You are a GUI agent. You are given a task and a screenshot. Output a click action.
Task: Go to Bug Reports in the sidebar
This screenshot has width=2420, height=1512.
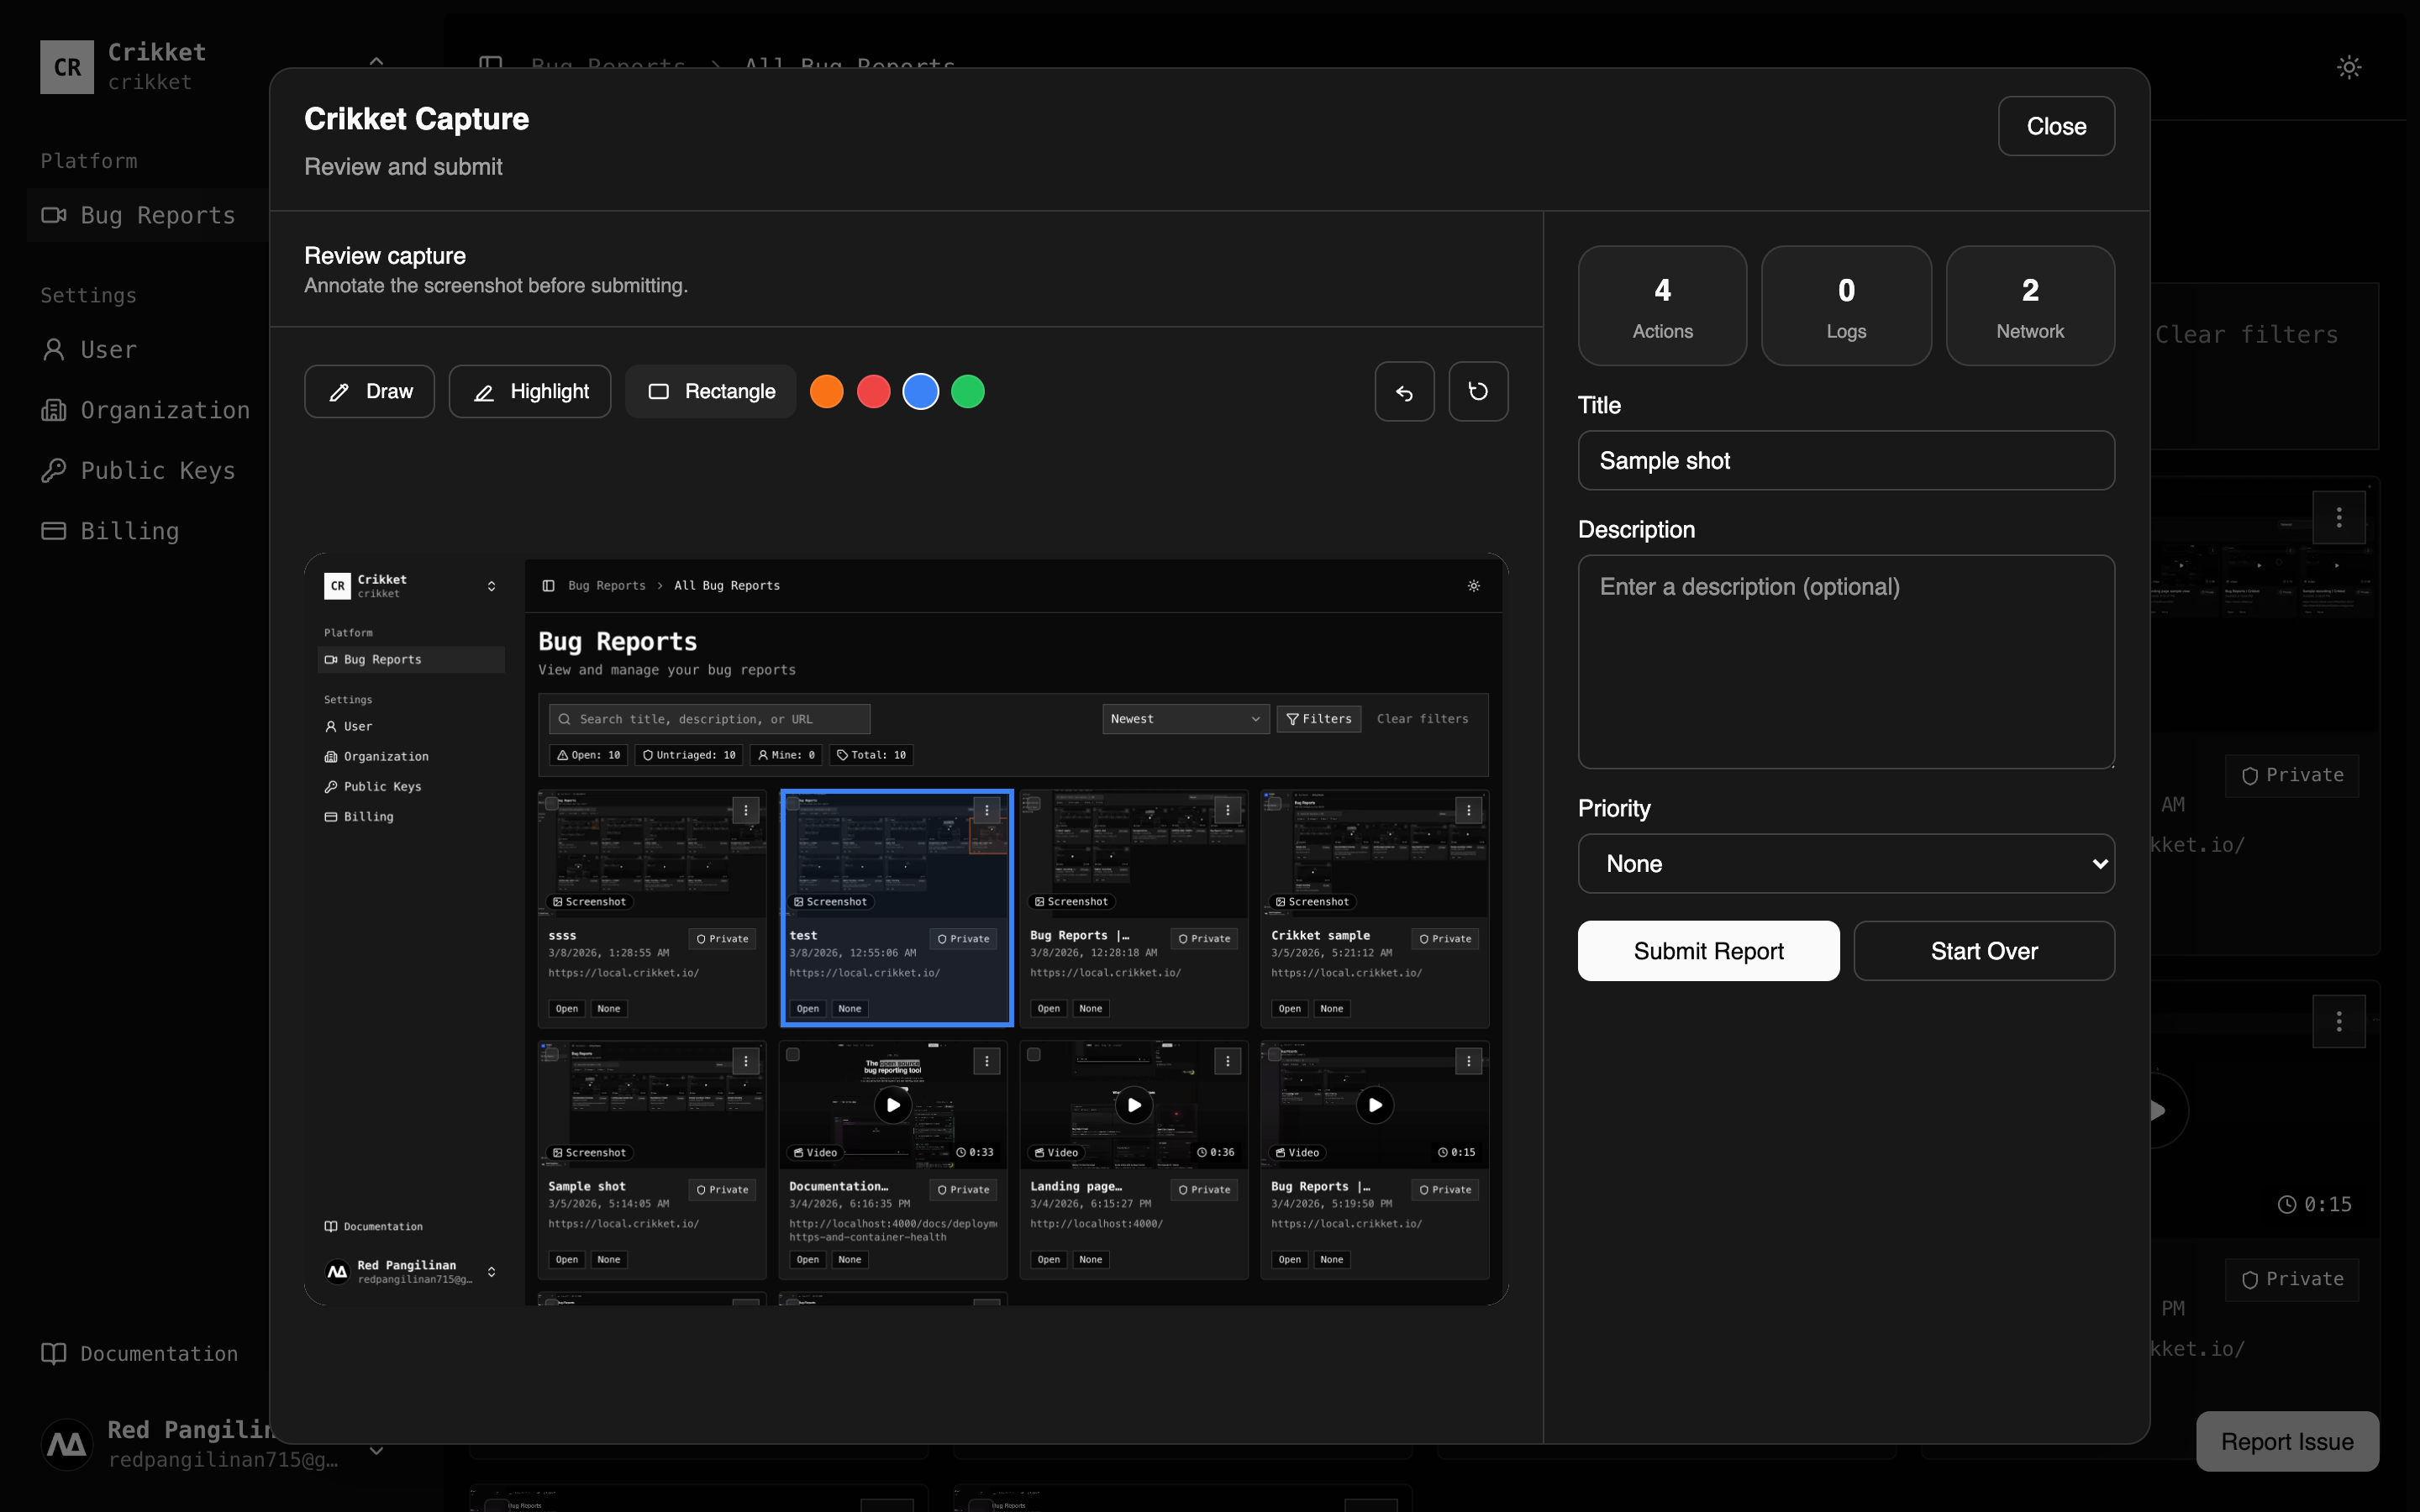coord(157,215)
